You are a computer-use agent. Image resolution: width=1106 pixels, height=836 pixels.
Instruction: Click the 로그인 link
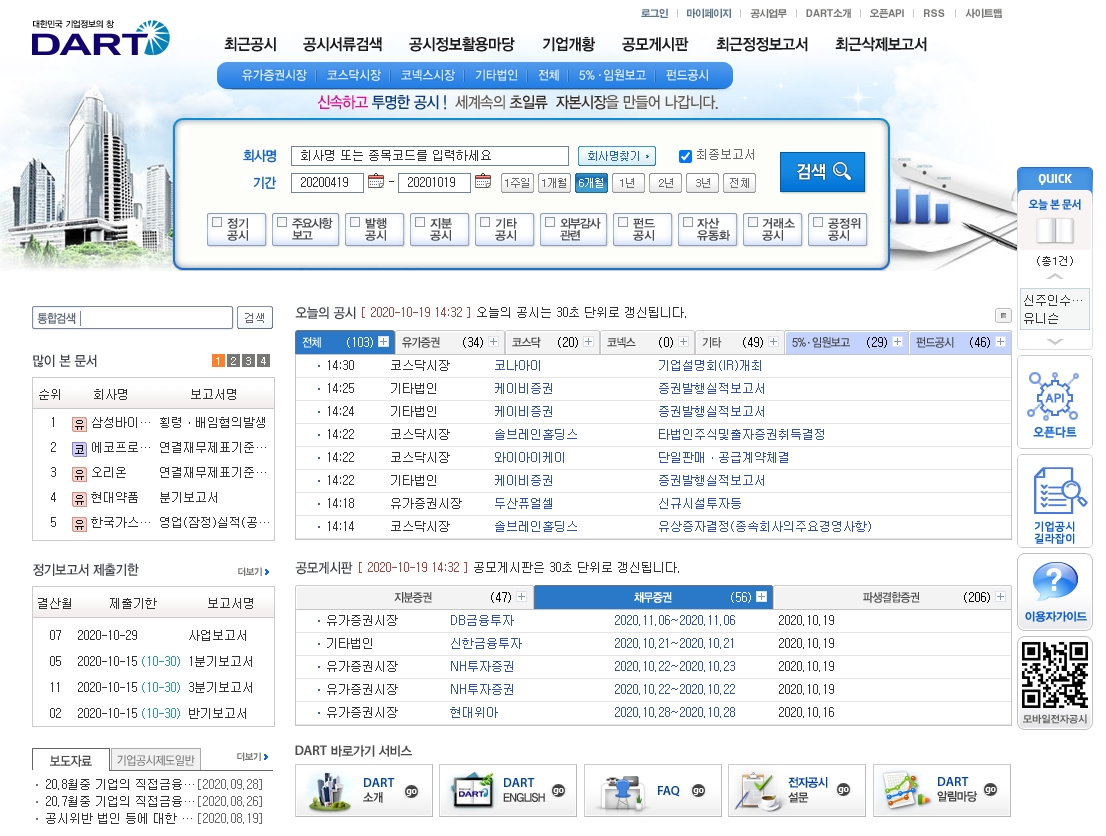point(654,13)
